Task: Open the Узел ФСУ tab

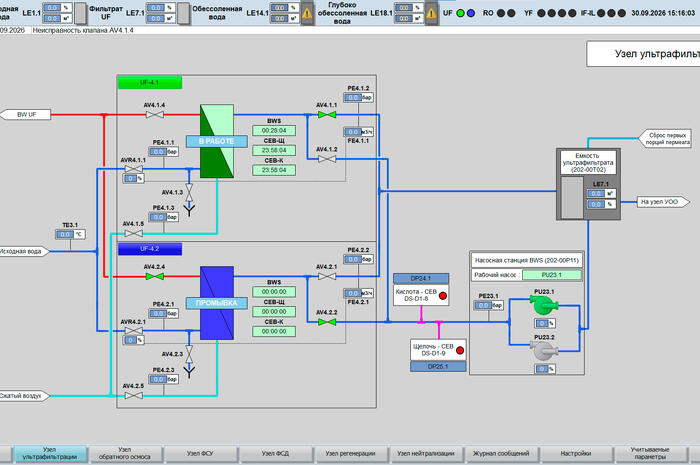Action: coord(200,453)
